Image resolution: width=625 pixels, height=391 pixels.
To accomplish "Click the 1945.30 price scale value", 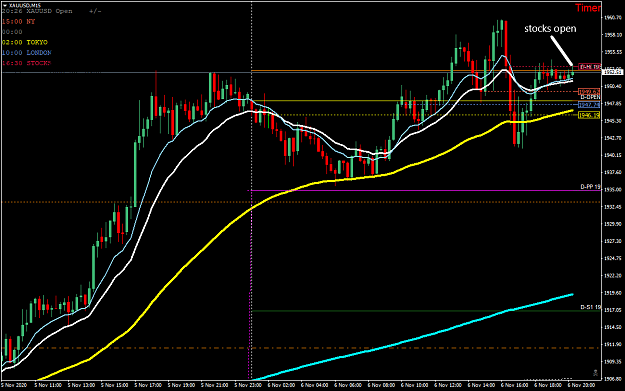I will pyautogui.click(x=613, y=121).
